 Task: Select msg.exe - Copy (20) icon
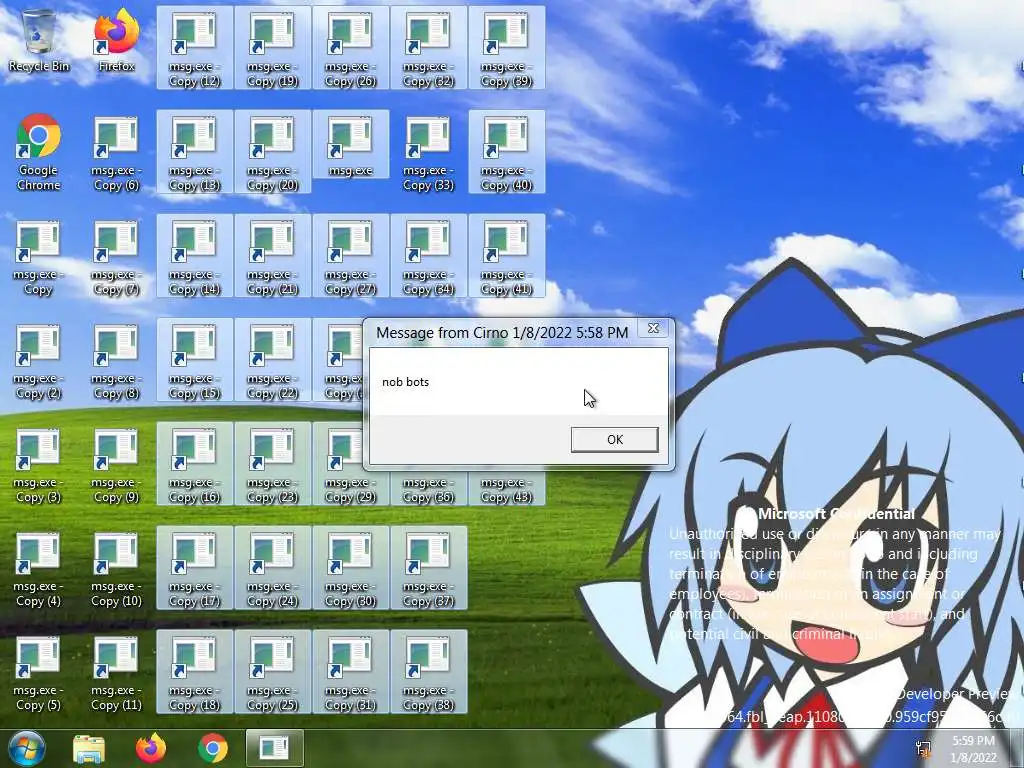272,152
